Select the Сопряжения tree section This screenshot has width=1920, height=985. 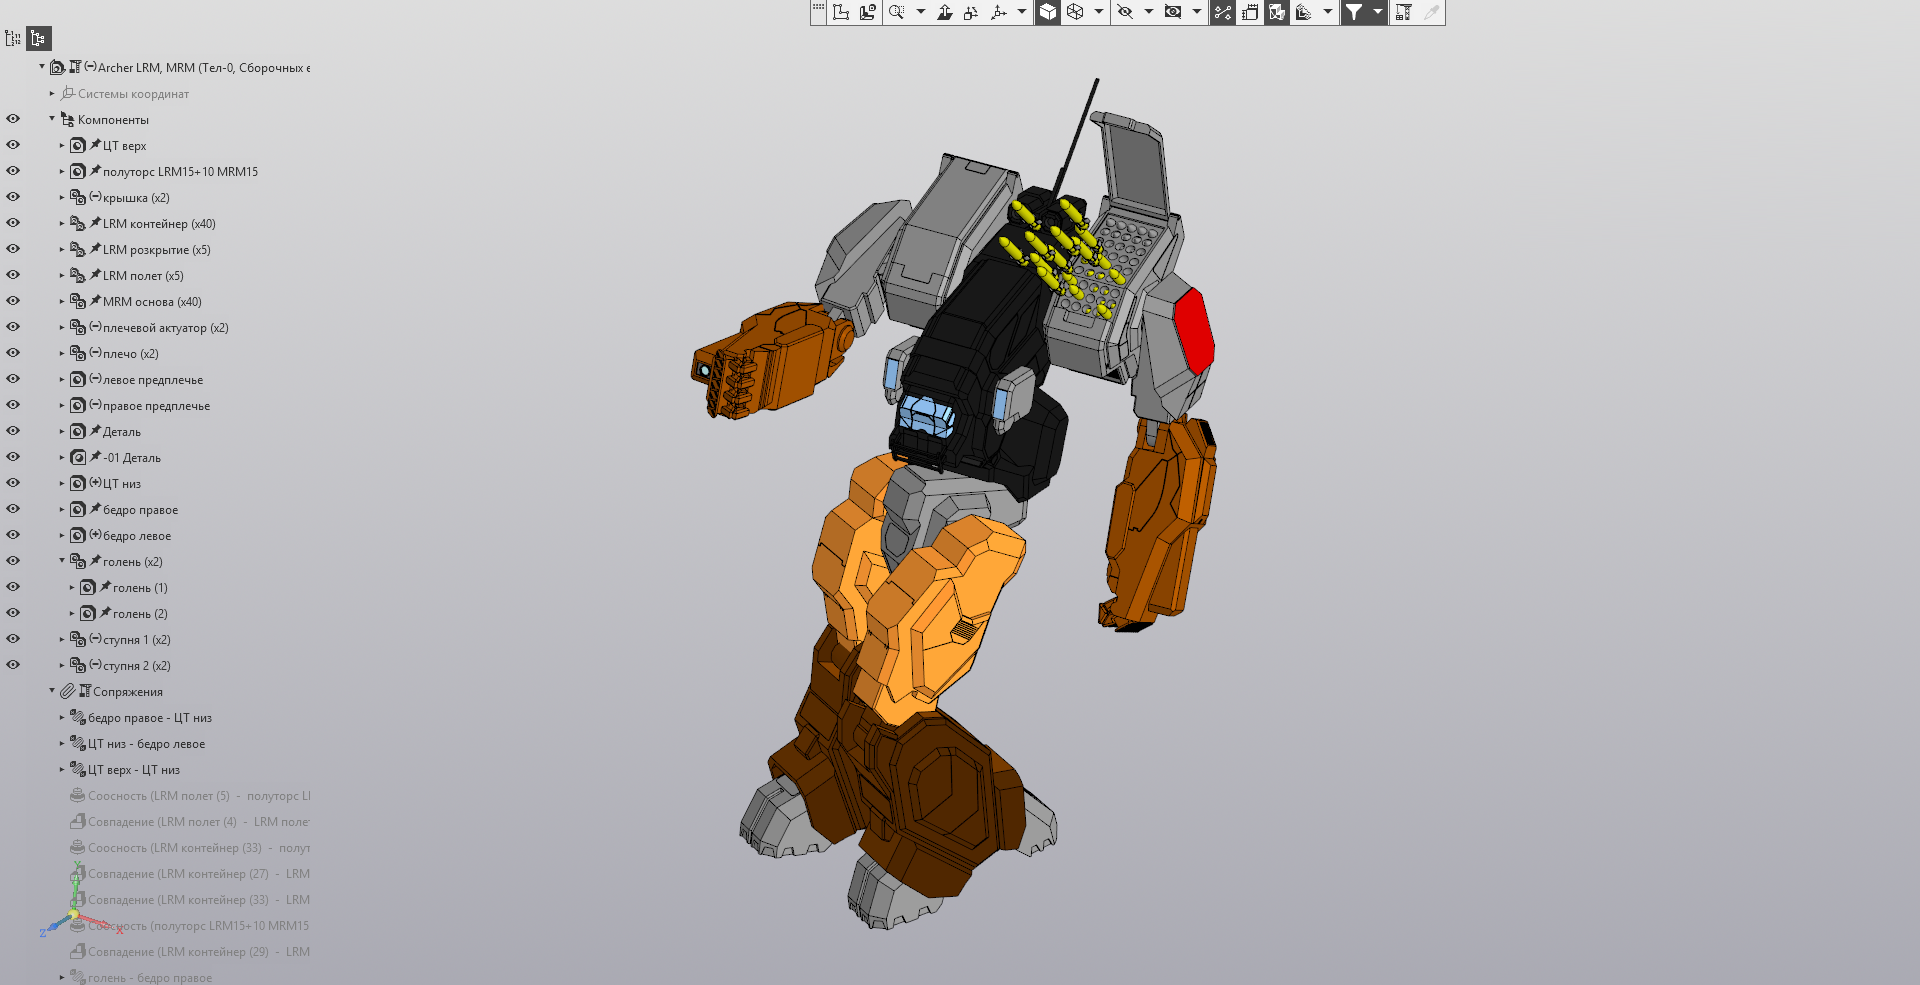click(127, 692)
